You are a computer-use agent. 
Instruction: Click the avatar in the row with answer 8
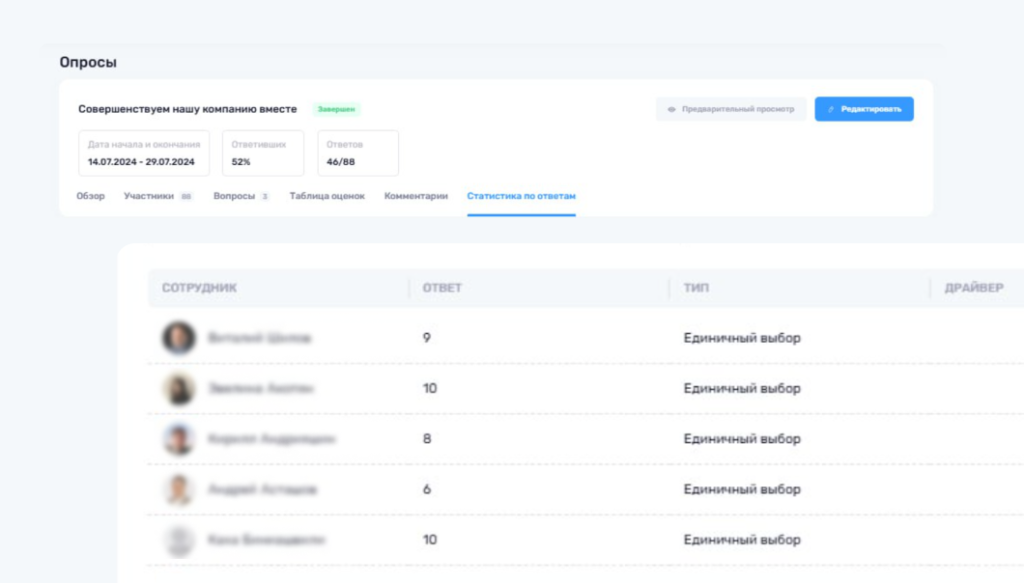[x=179, y=439]
